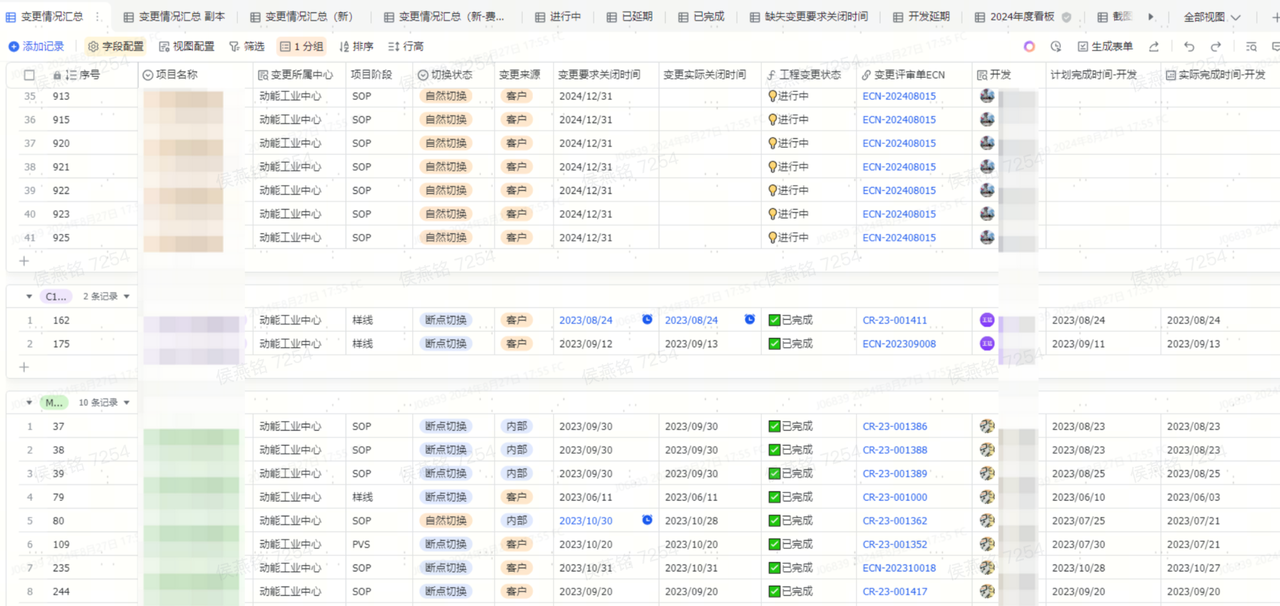Viewport: 1280px width, 606px height.
Task: Toggle 已完成 checkbox for row 序号 162
Action: point(774,320)
